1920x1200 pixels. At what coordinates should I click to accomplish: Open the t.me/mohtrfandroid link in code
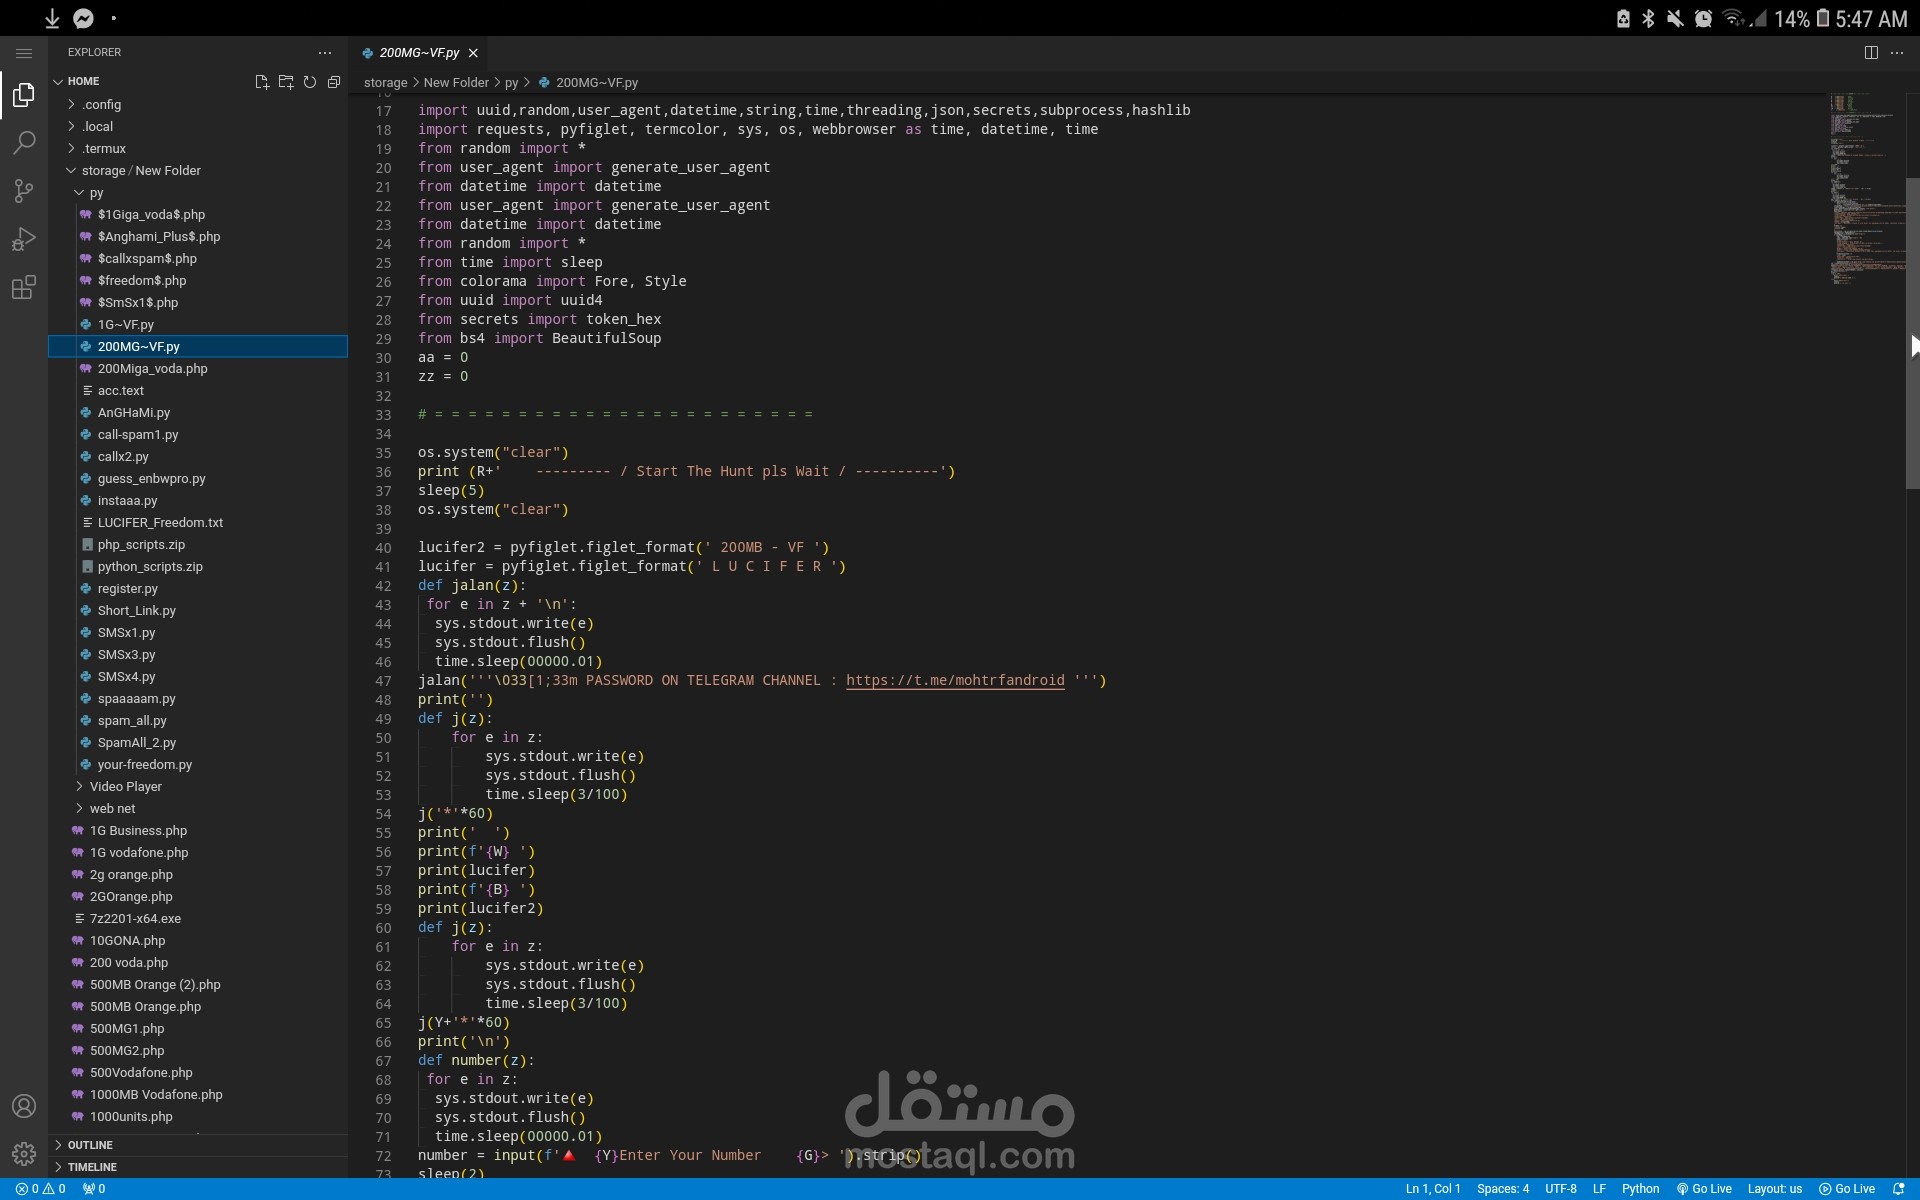tap(955, 680)
